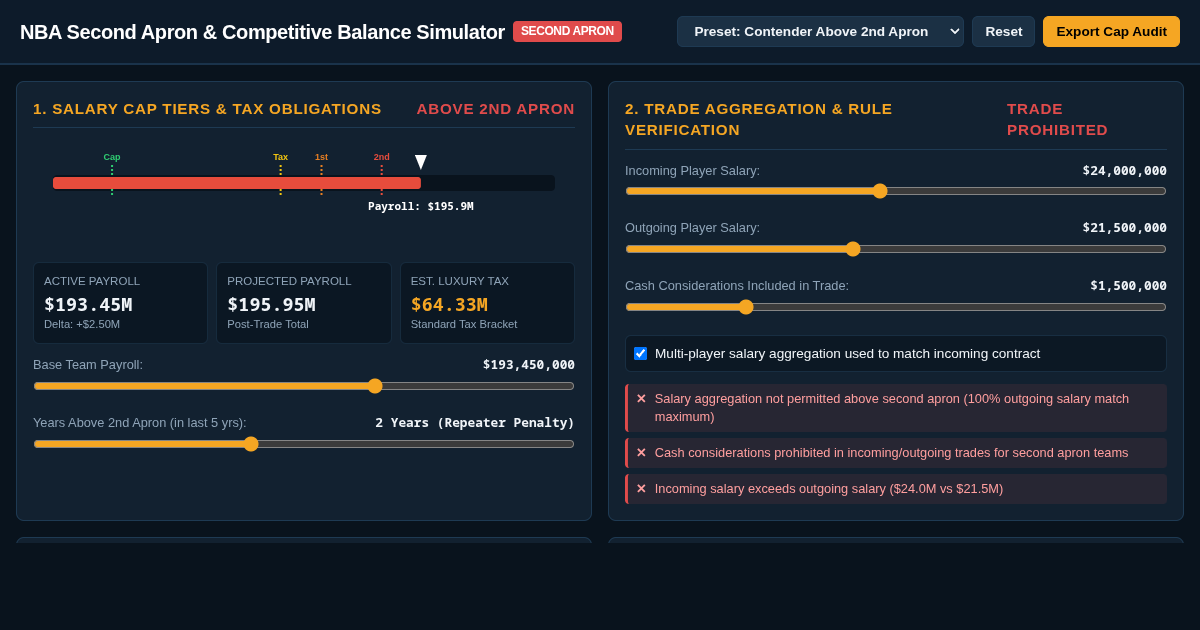This screenshot has width=1200, height=630.
Task: Click the Delta: +$2.50M text
Action: (82, 324)
